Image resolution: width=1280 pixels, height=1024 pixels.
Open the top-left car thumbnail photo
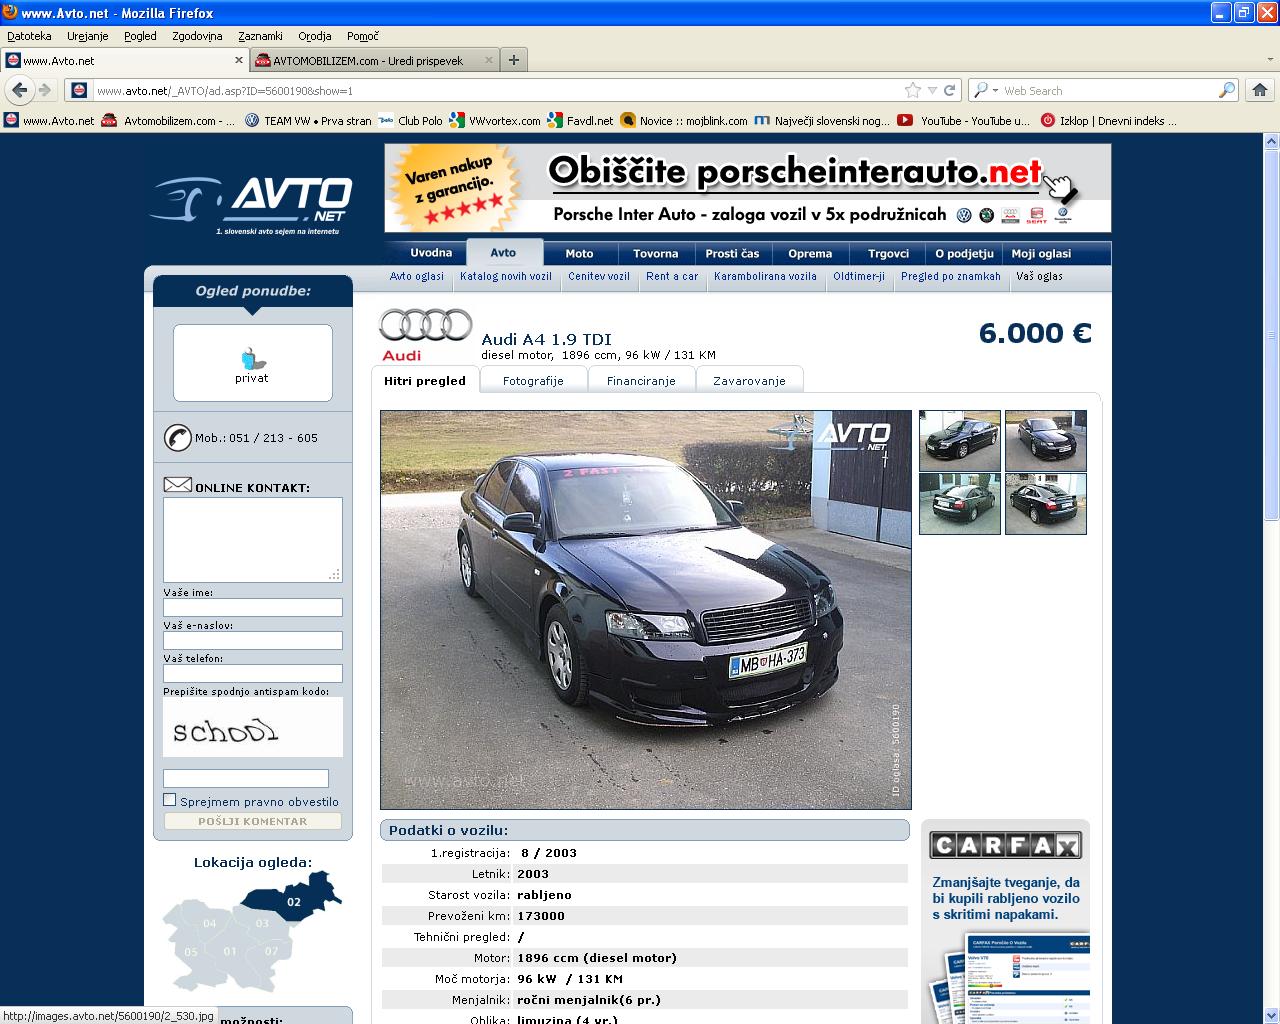[x=959, y=440]
